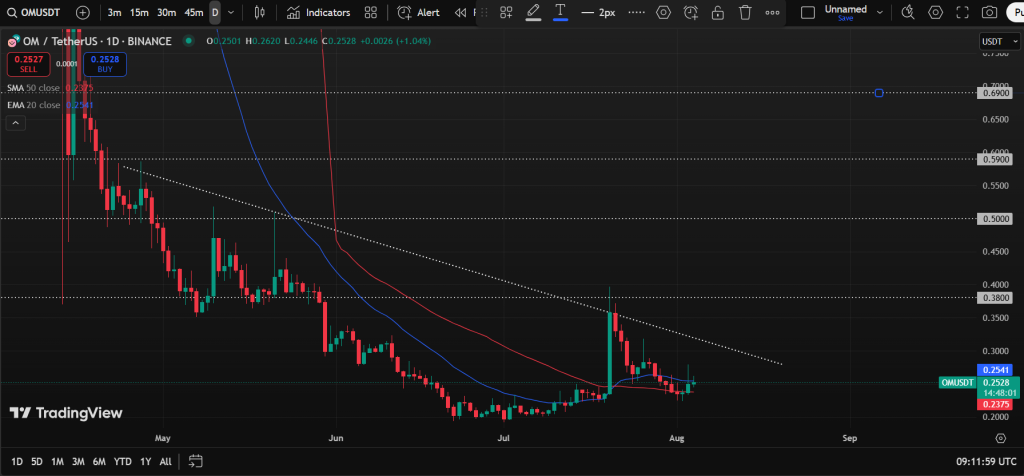Viewport: 1024px width, 476px height.
Task: Open the indicator templates grid icon
Action: (371, 12)
